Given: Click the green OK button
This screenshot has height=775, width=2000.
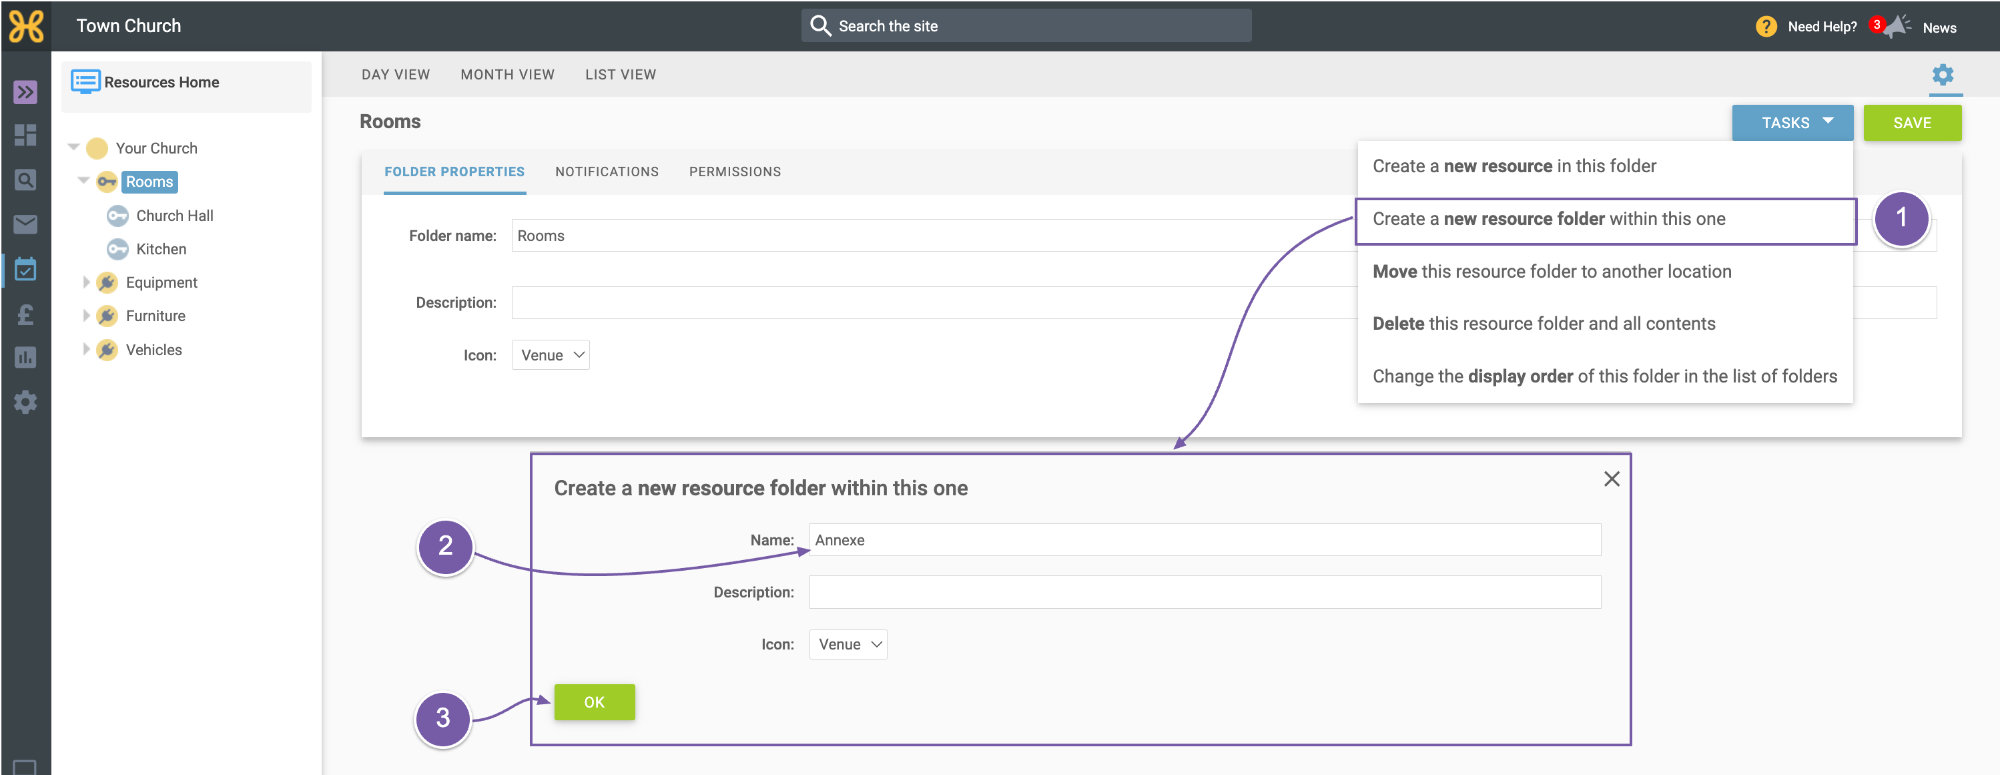Looking at the screenshot, I should click(594, 702).
